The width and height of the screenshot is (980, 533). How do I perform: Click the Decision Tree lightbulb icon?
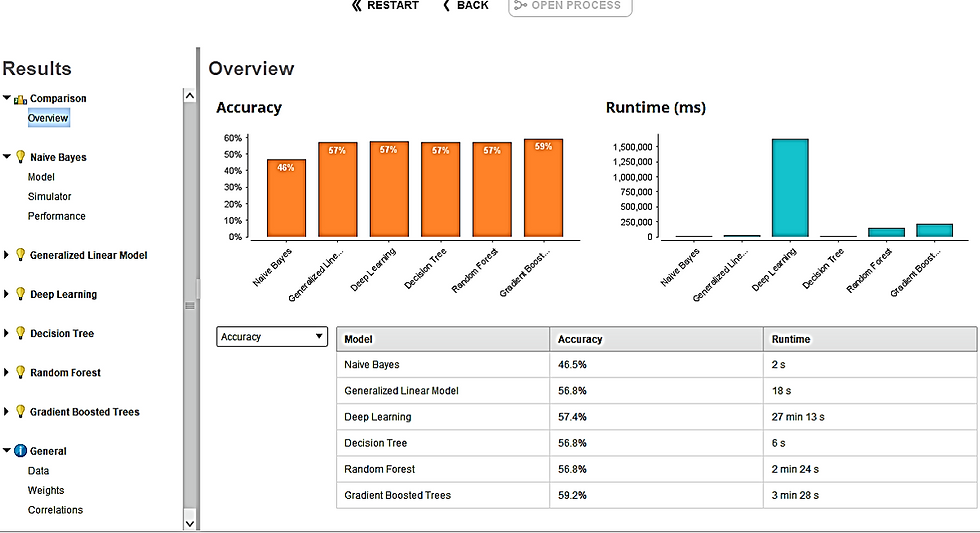click(x=20, y=333)
